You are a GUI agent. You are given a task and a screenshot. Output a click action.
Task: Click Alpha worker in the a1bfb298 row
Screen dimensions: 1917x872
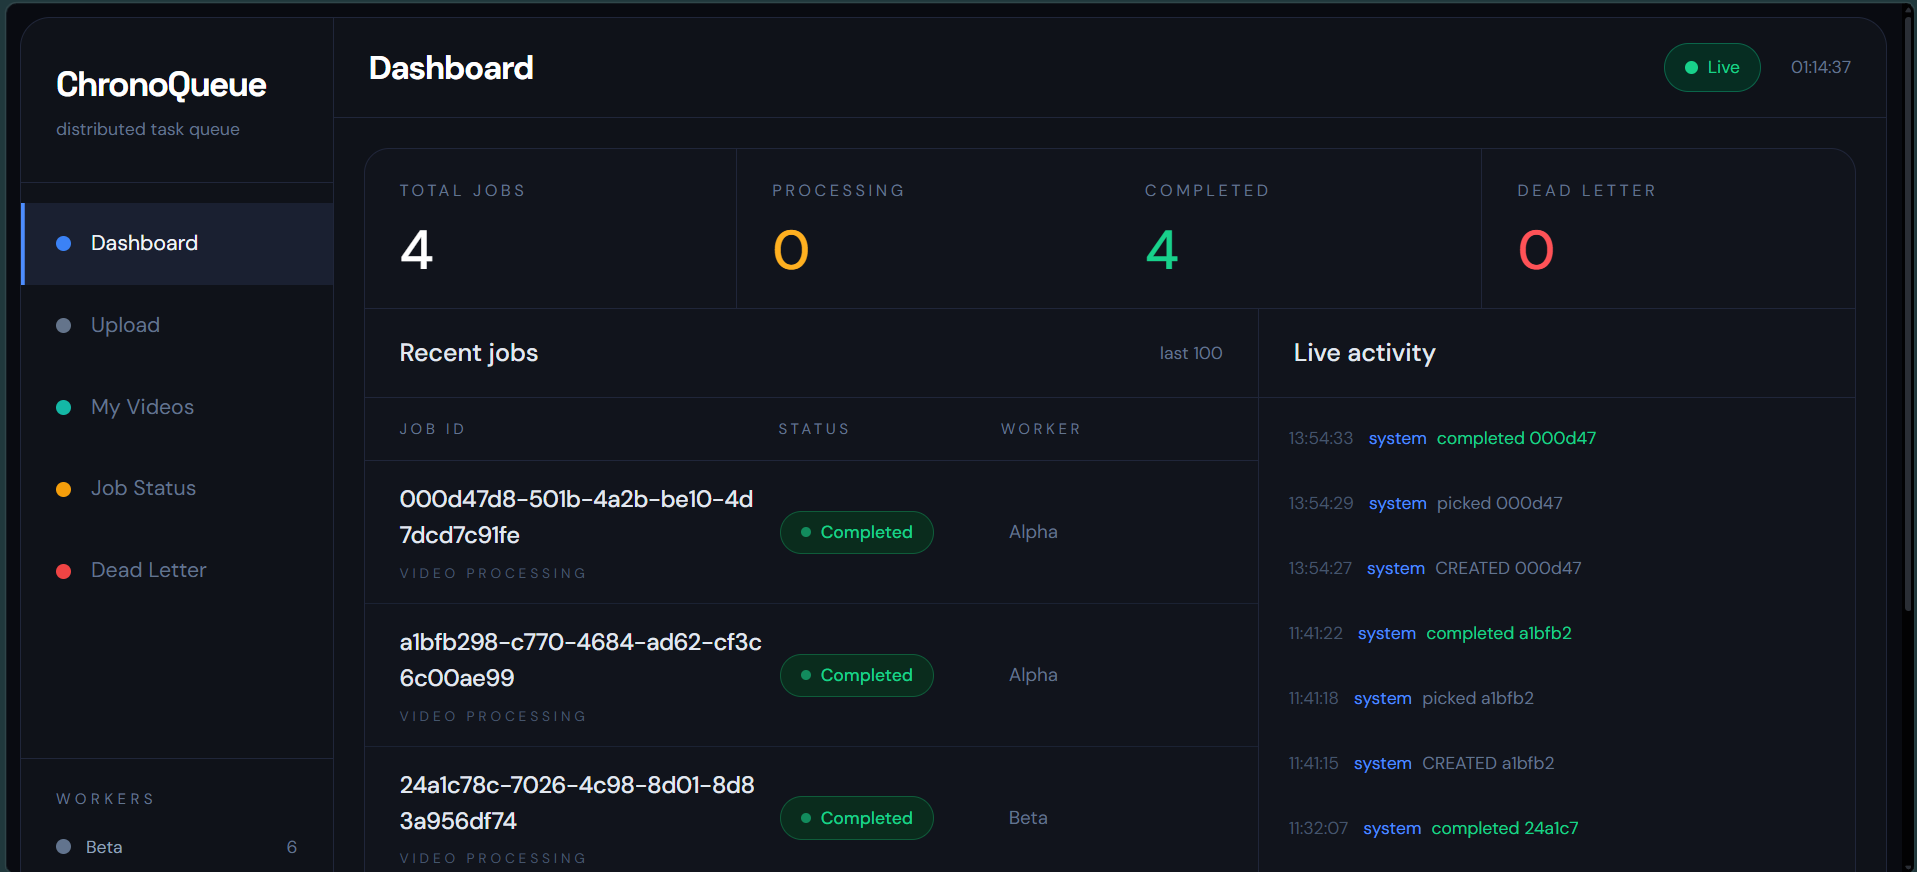point(1033,675)
